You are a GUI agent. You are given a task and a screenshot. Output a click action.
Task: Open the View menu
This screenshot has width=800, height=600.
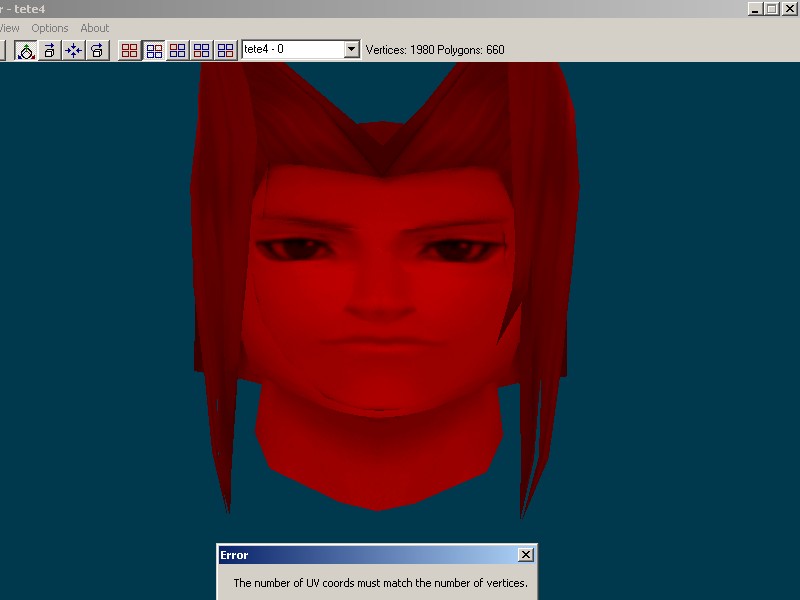click(x=8, y=28)
